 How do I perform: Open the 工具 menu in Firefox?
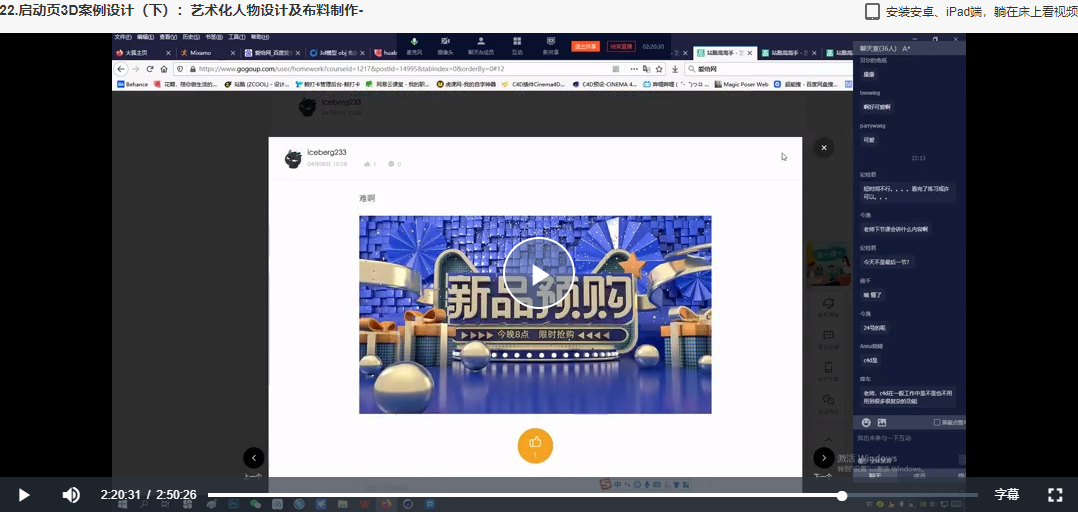click(236, 37)
